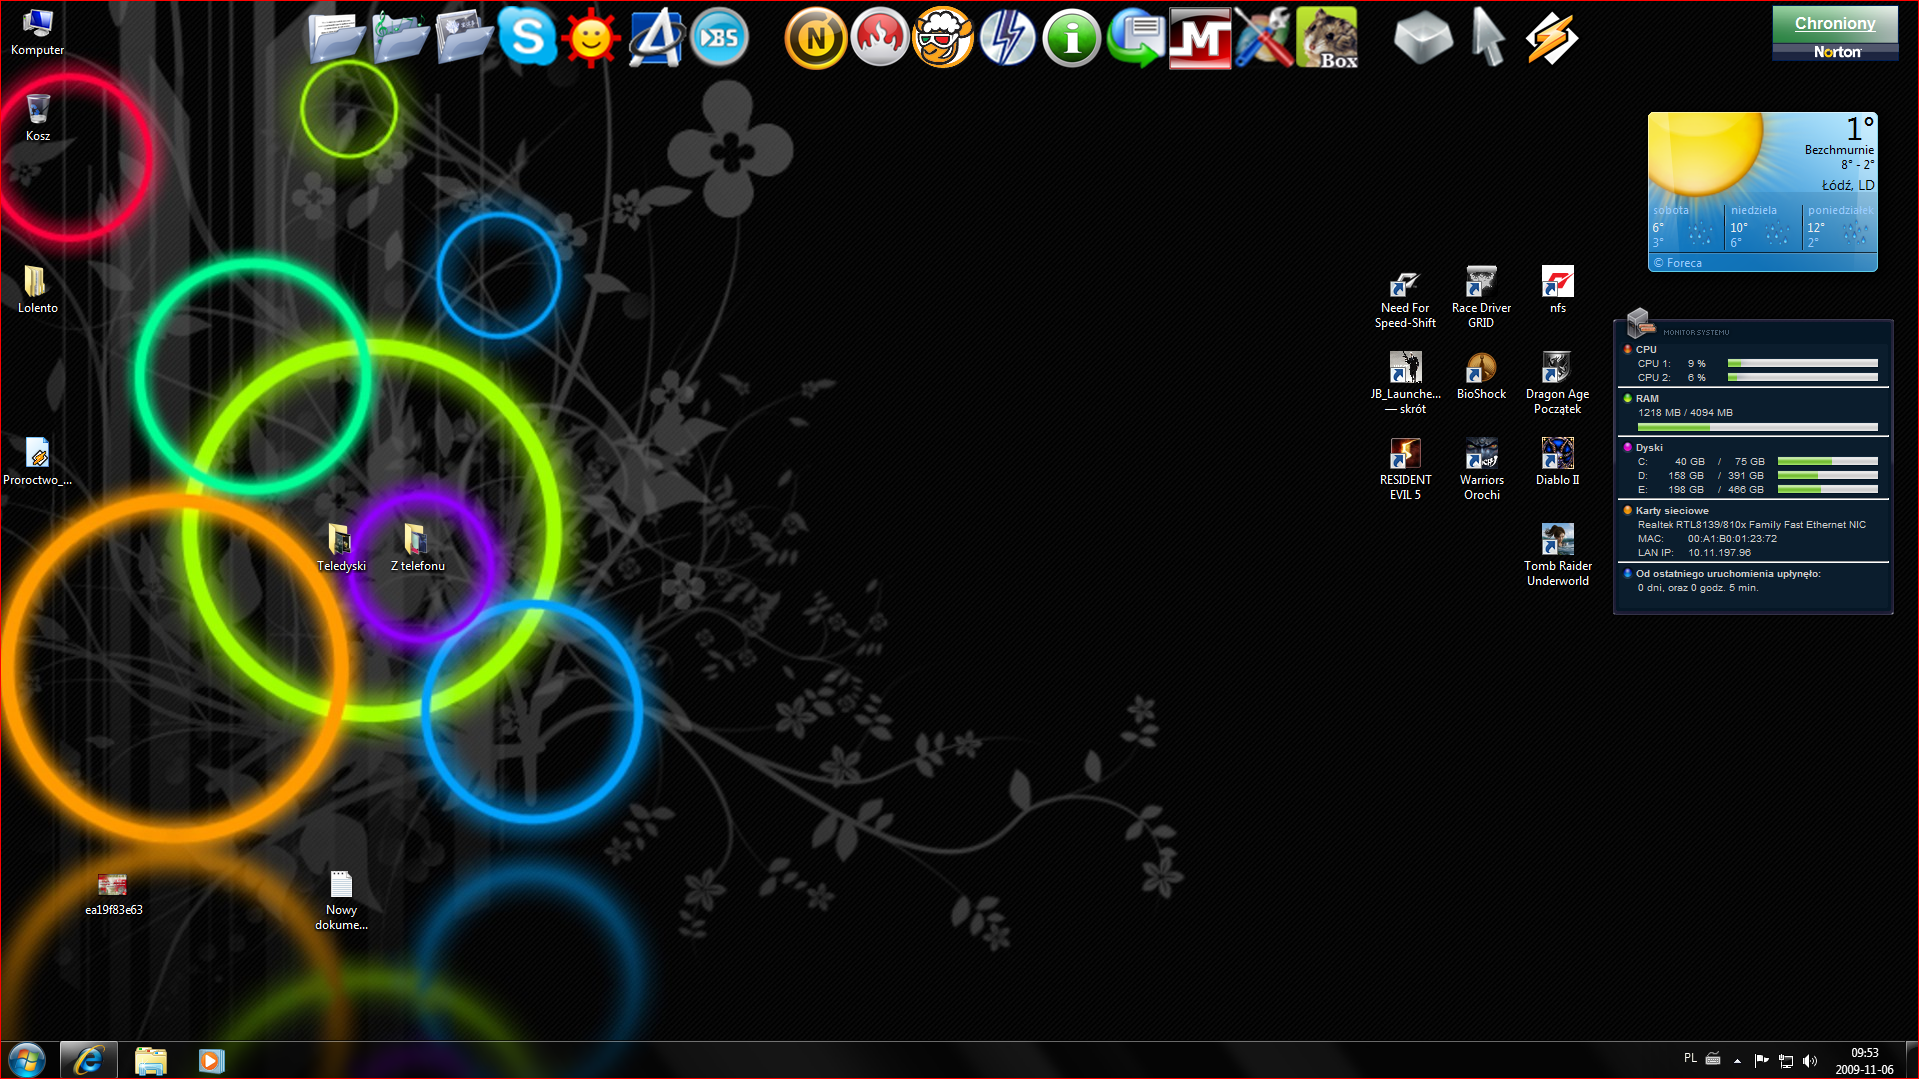Screen dimensions: 1919x1079
Task: Open the Proroctwo_ desktop file
Action: point(37,461)
